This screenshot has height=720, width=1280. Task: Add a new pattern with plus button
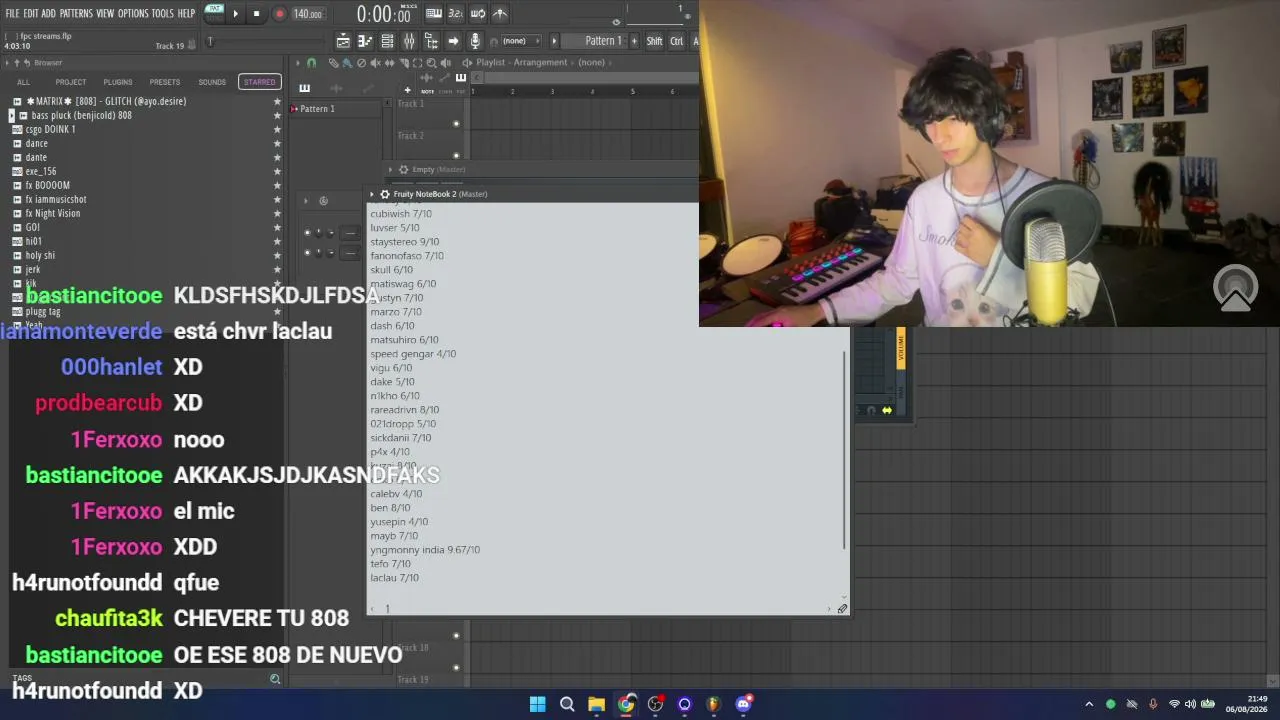point(634,41)
